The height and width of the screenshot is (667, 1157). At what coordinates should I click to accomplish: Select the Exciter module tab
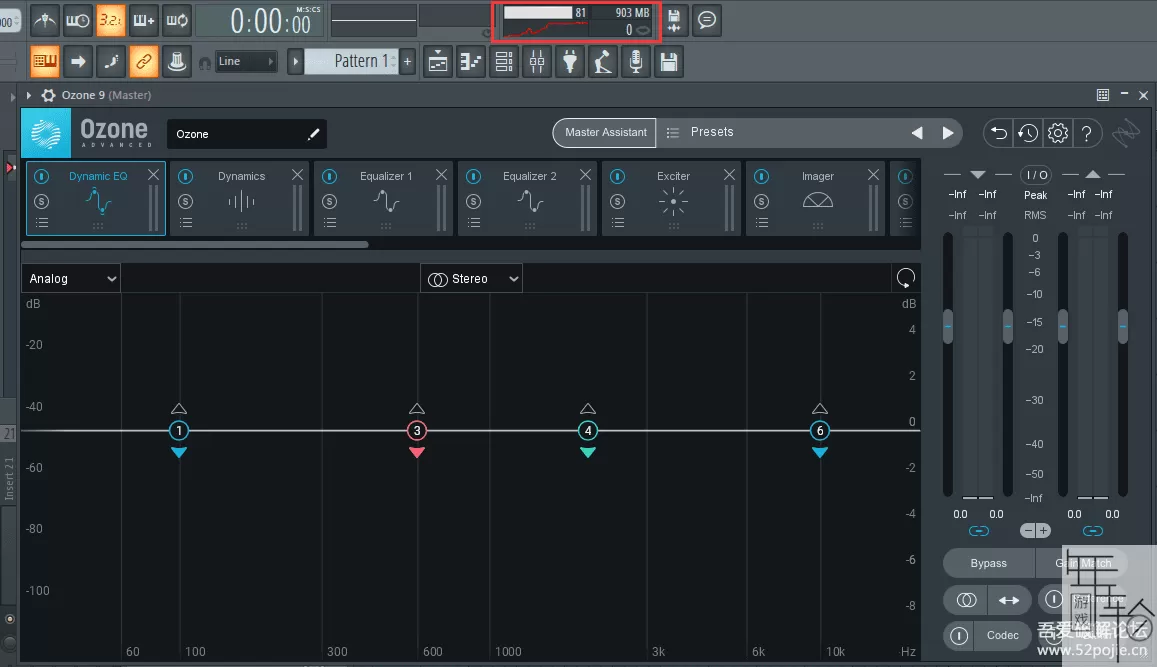click(671, 198)
